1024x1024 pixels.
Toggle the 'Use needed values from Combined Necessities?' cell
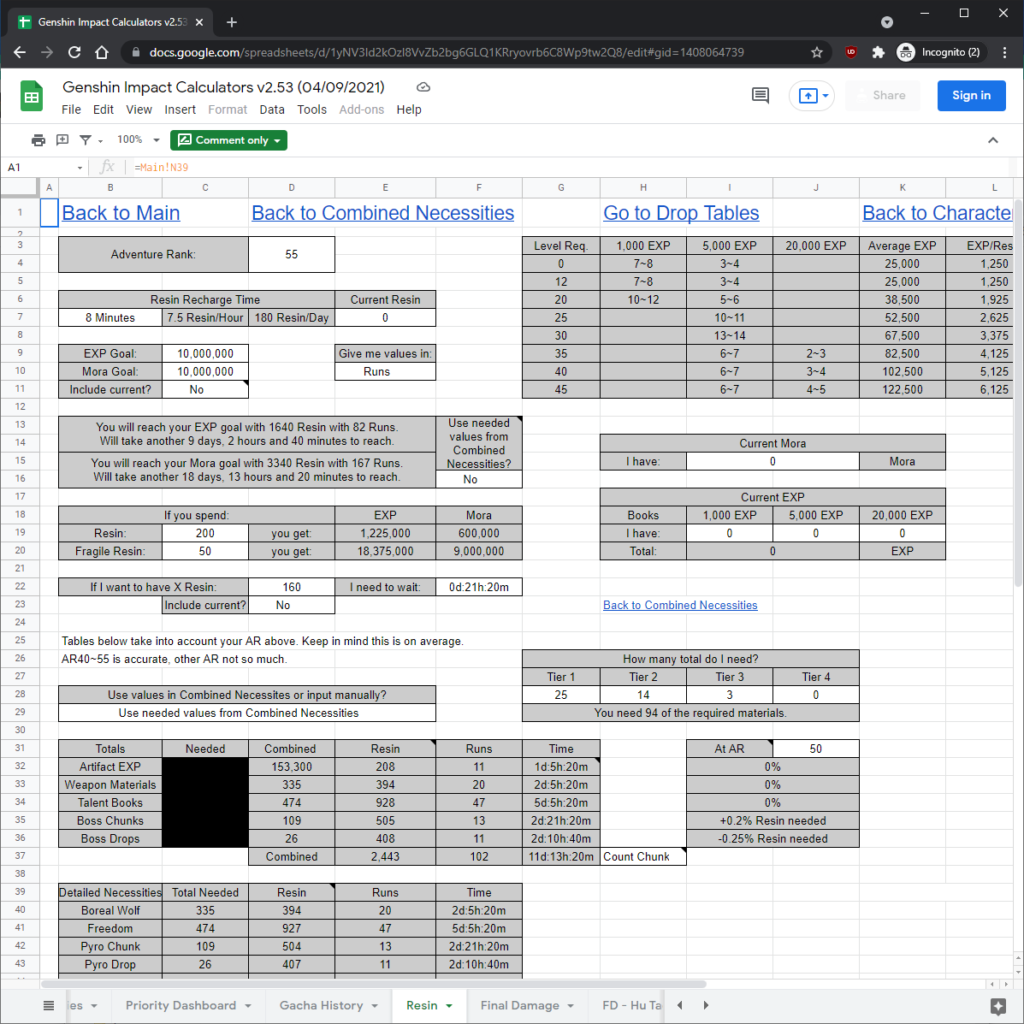(478, 479)
